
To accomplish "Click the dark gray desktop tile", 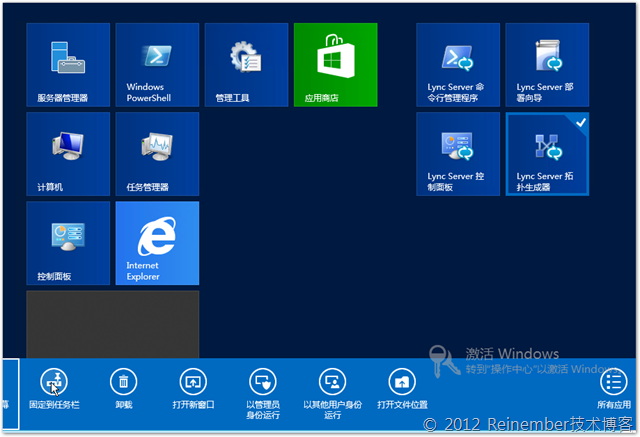I will click(113, 324).
